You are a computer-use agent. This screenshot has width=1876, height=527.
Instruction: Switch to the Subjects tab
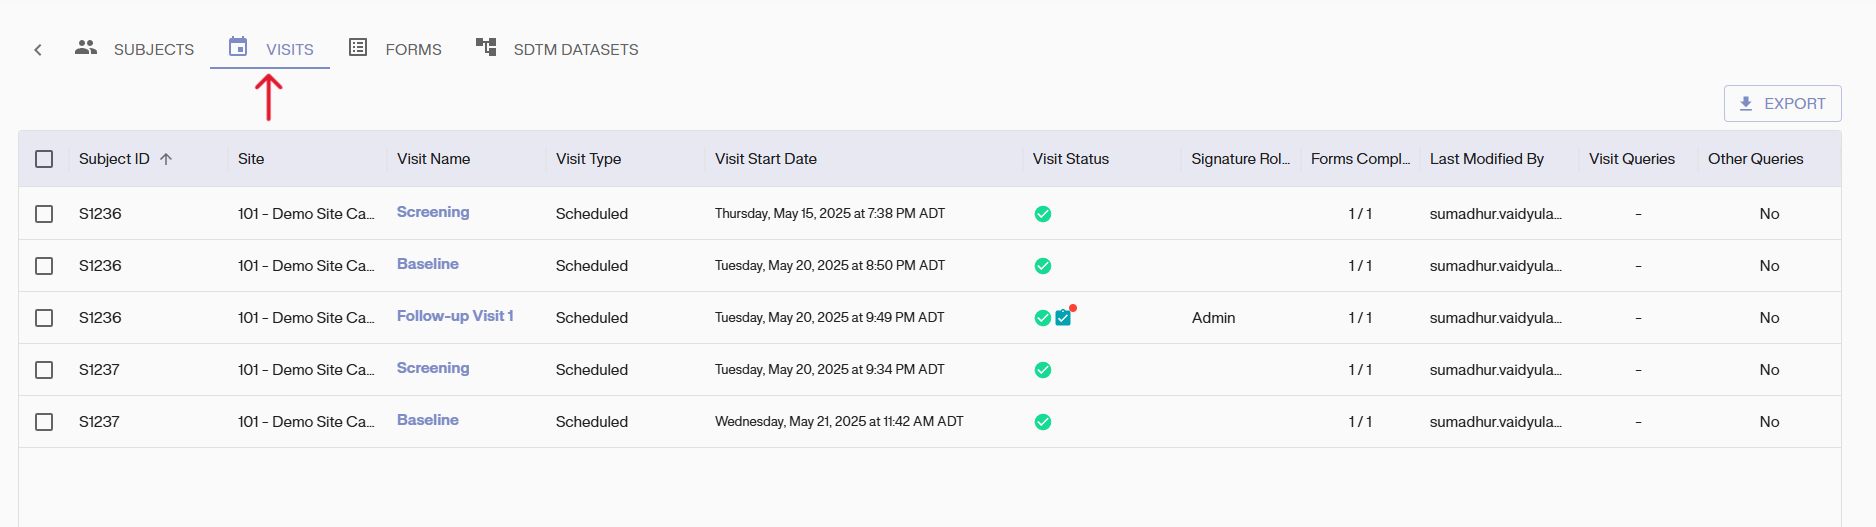click(153, 49)
